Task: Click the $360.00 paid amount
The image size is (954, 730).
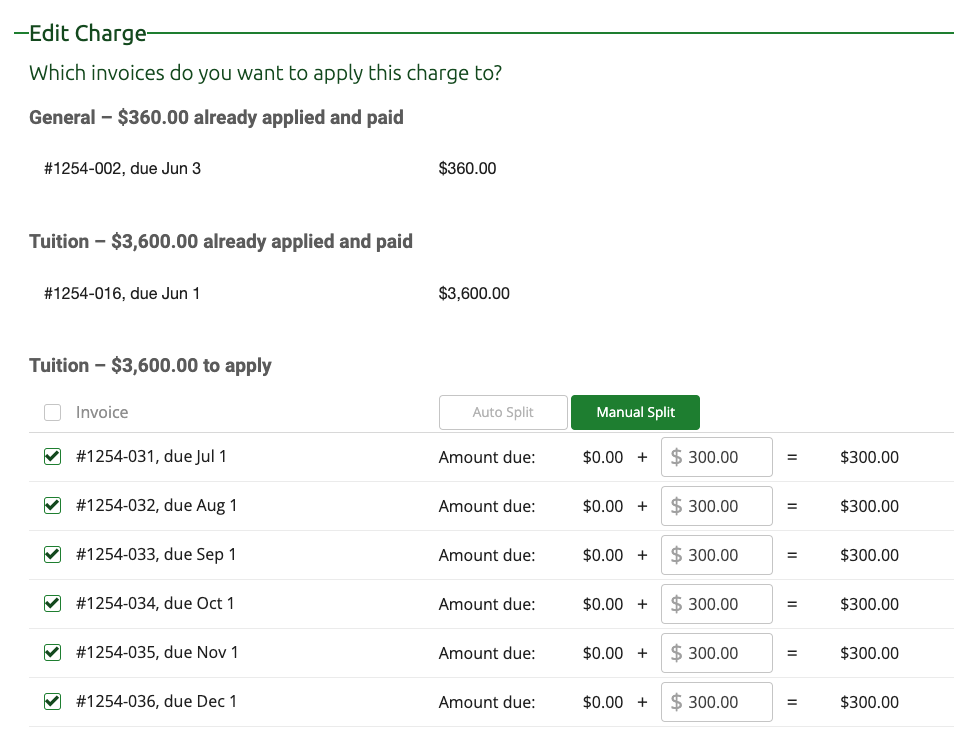Action: pyautogui.click(x=467, y=169)
